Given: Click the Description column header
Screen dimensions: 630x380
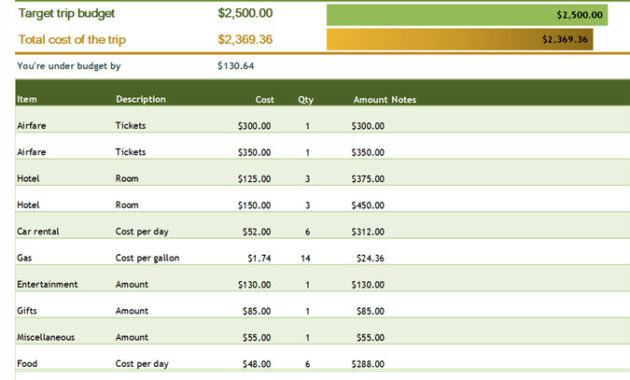Looking at the screenshot, I should click(141, 99).
